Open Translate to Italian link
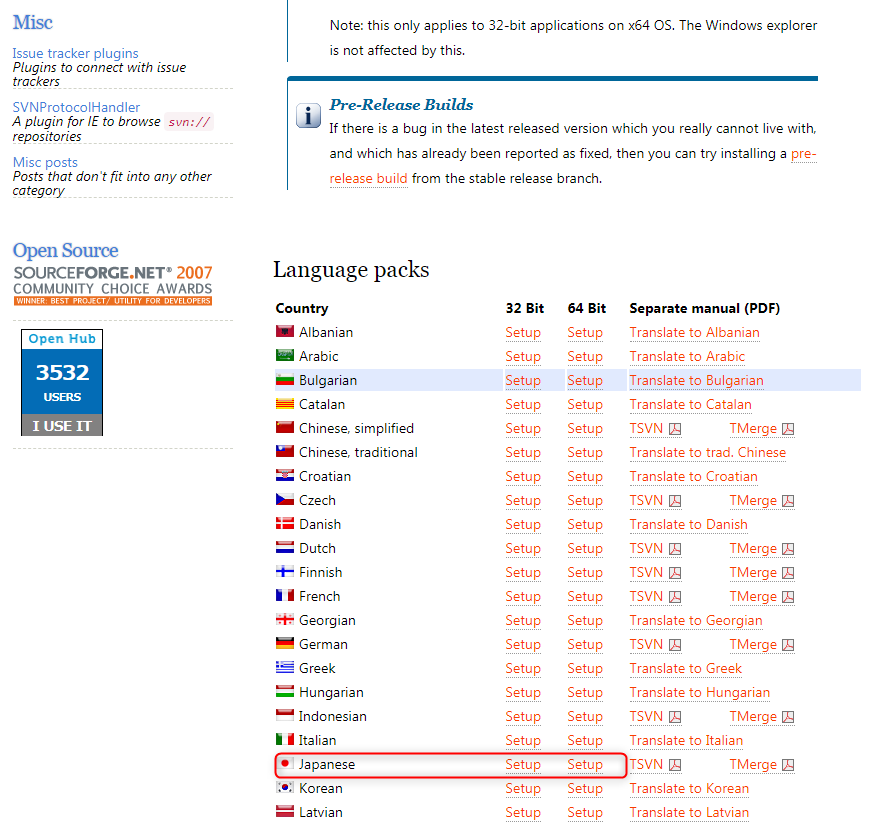 click(x=686, y=740)
